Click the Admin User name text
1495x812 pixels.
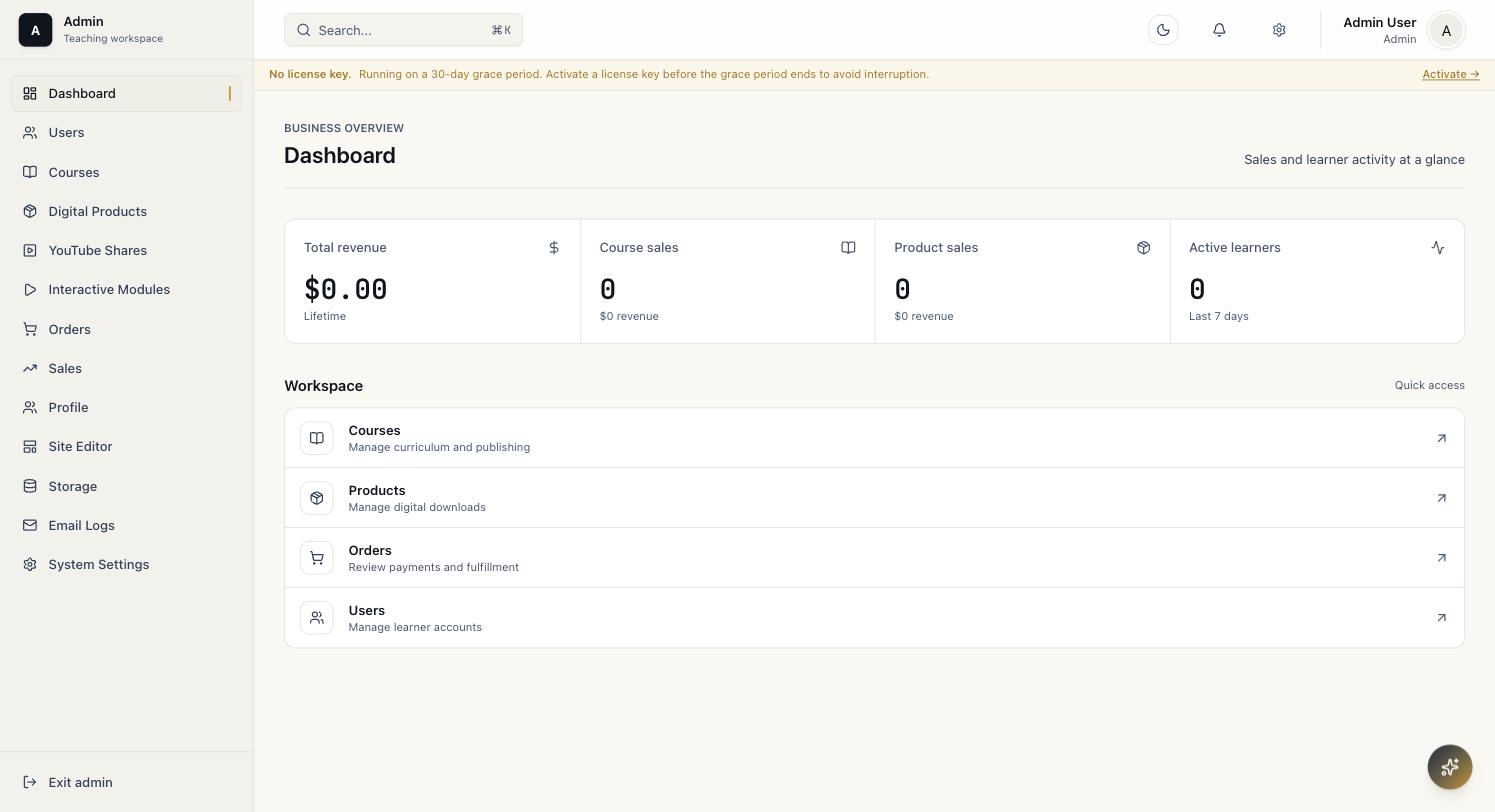[x=1379, y=22]
